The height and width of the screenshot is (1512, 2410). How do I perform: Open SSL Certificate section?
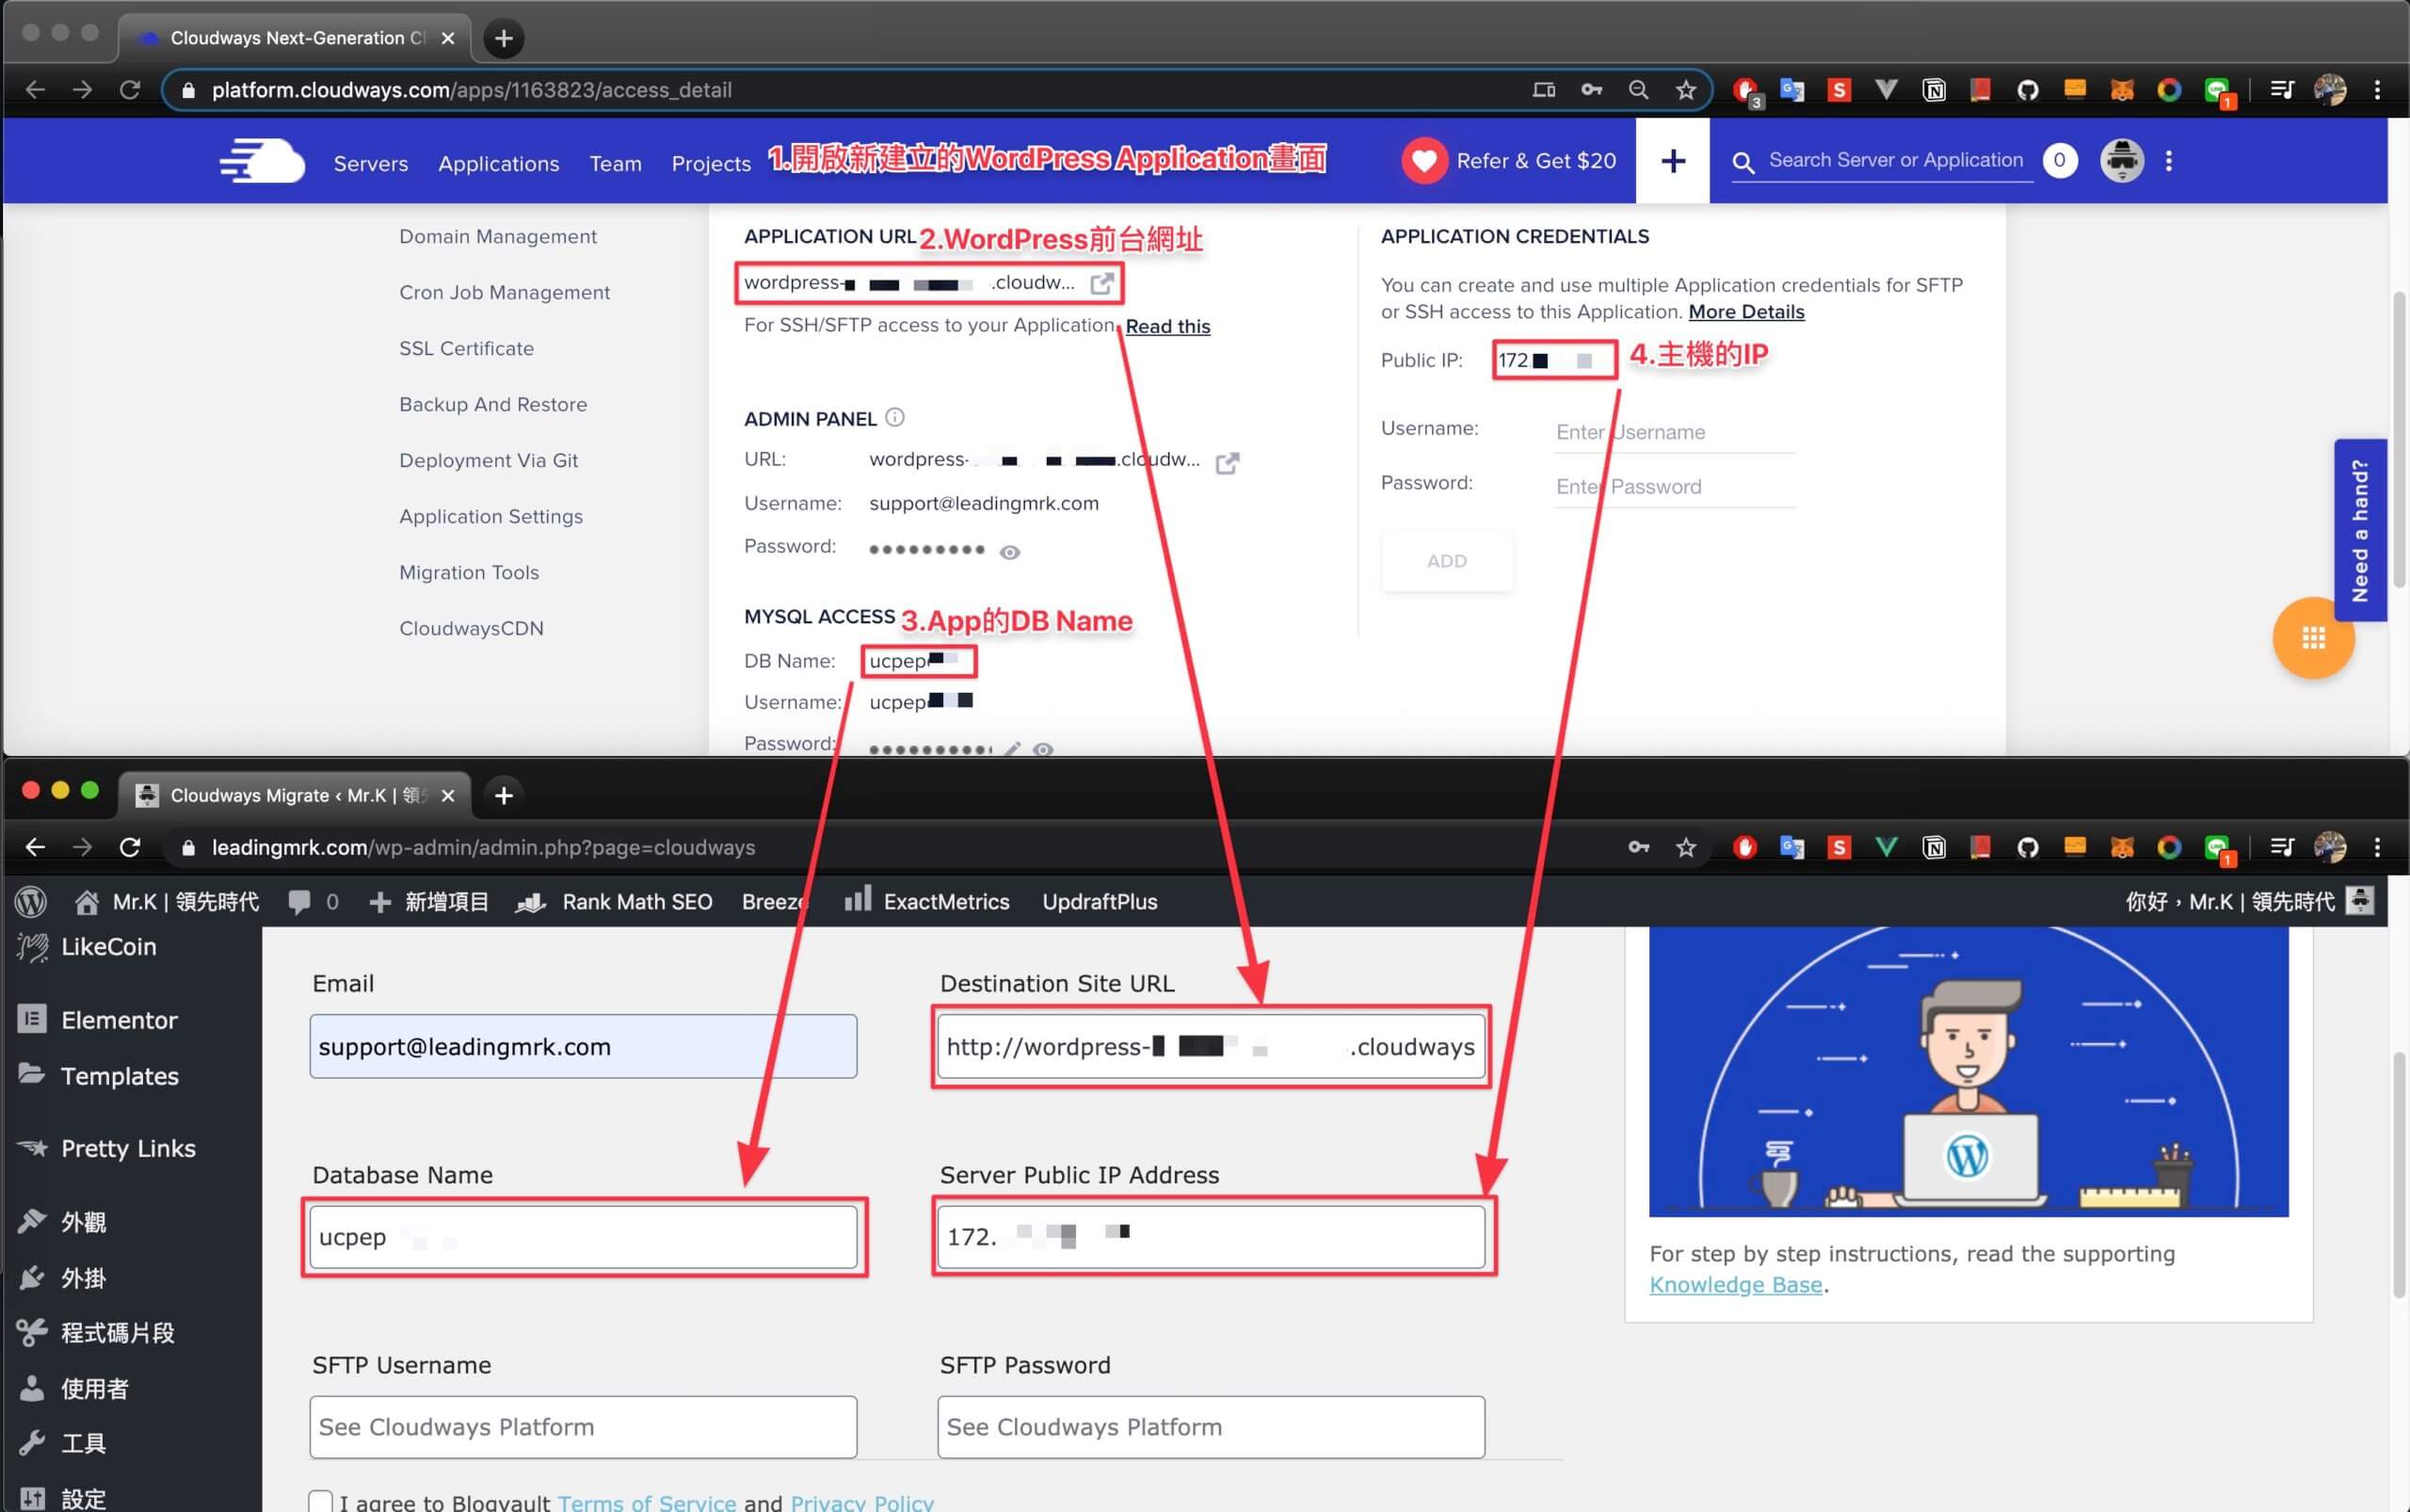[x=467, y=348]
